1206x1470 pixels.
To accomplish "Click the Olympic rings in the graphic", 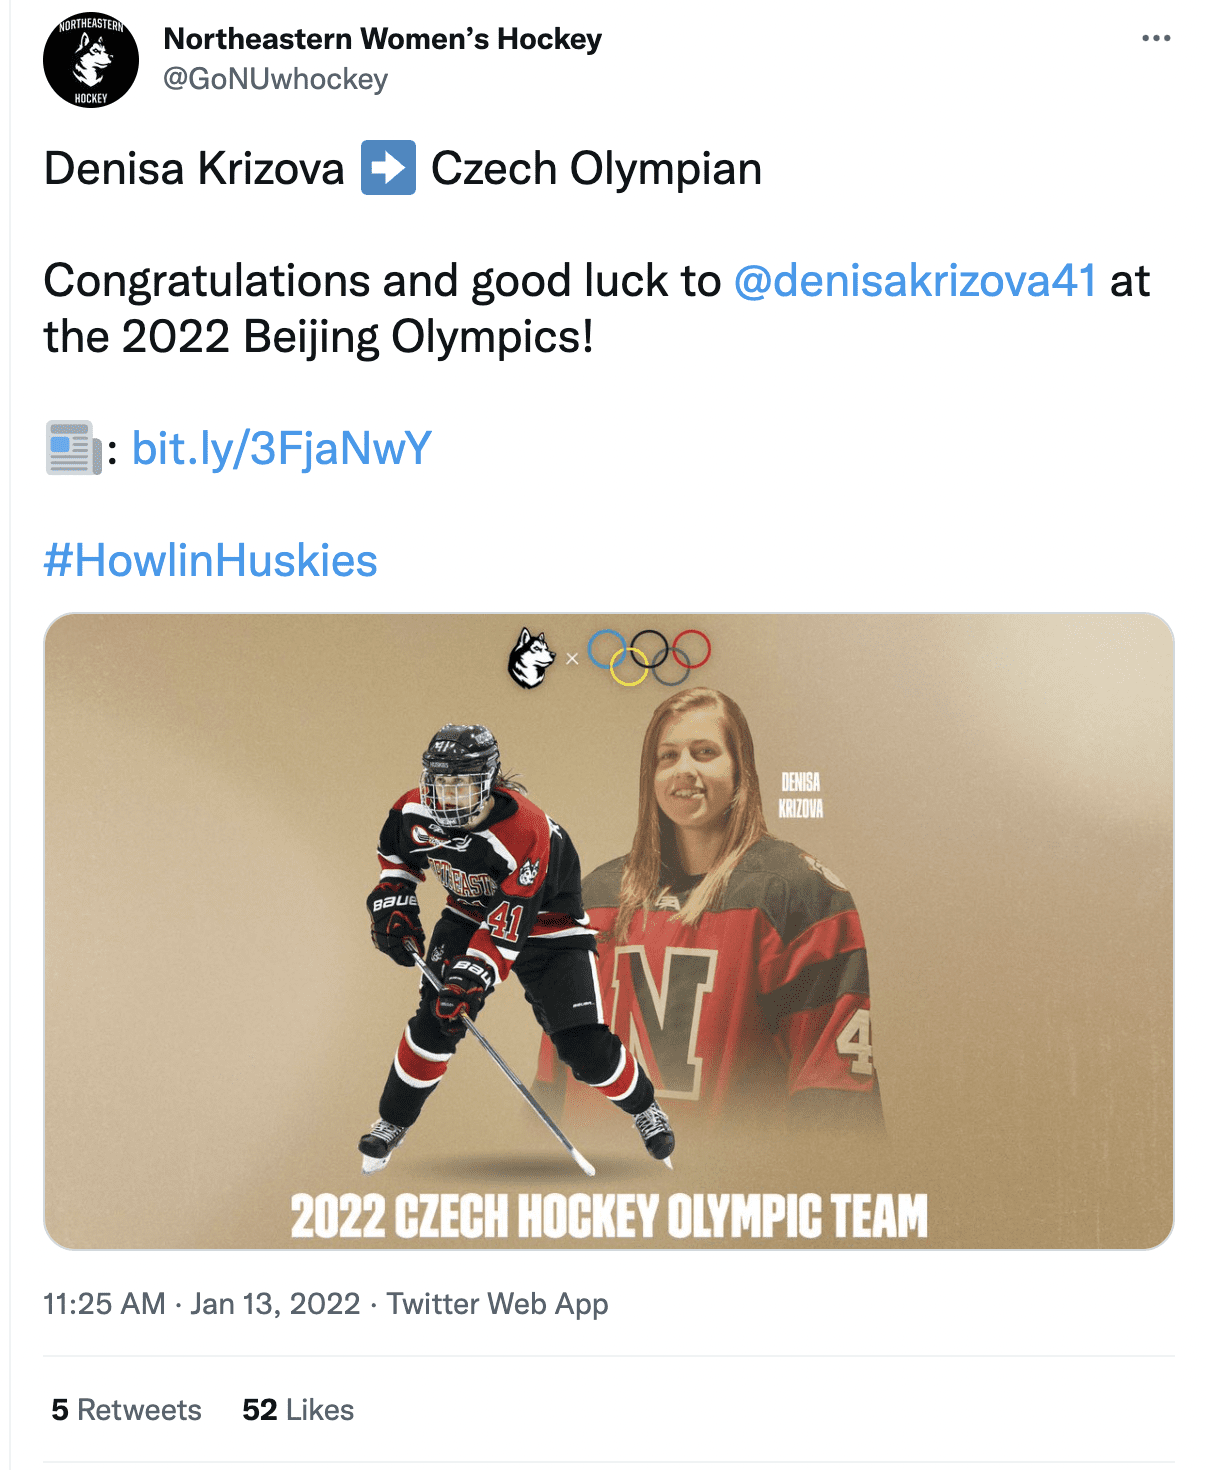I will coord(649,656).
